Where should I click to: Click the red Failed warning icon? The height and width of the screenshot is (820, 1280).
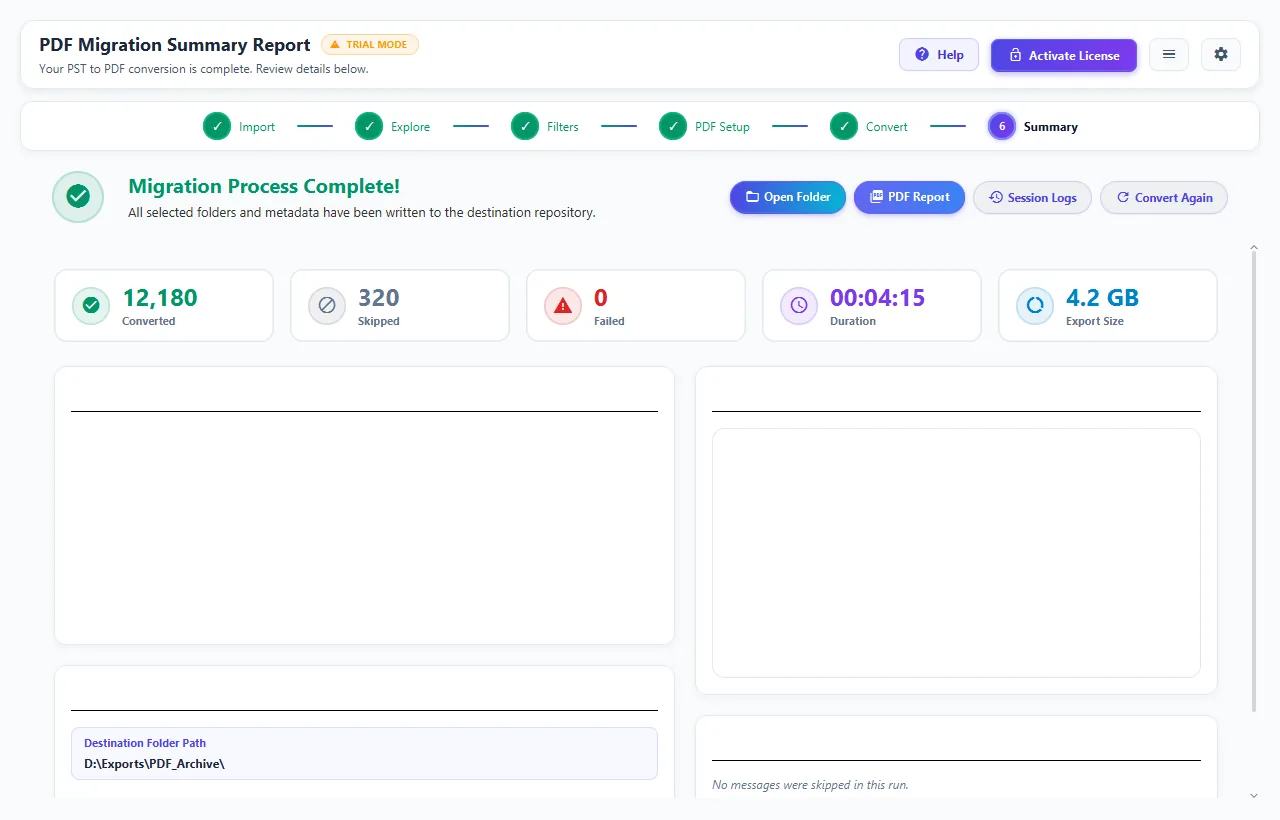pyautogui.click(x=563, y=306)
